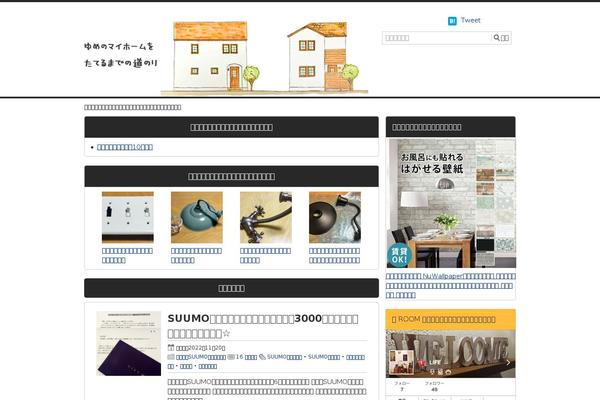The width and height of the screenshot is (600, 400).
Task: Click the folder icon before the SUUMO category
Action: tap(171, 357)
